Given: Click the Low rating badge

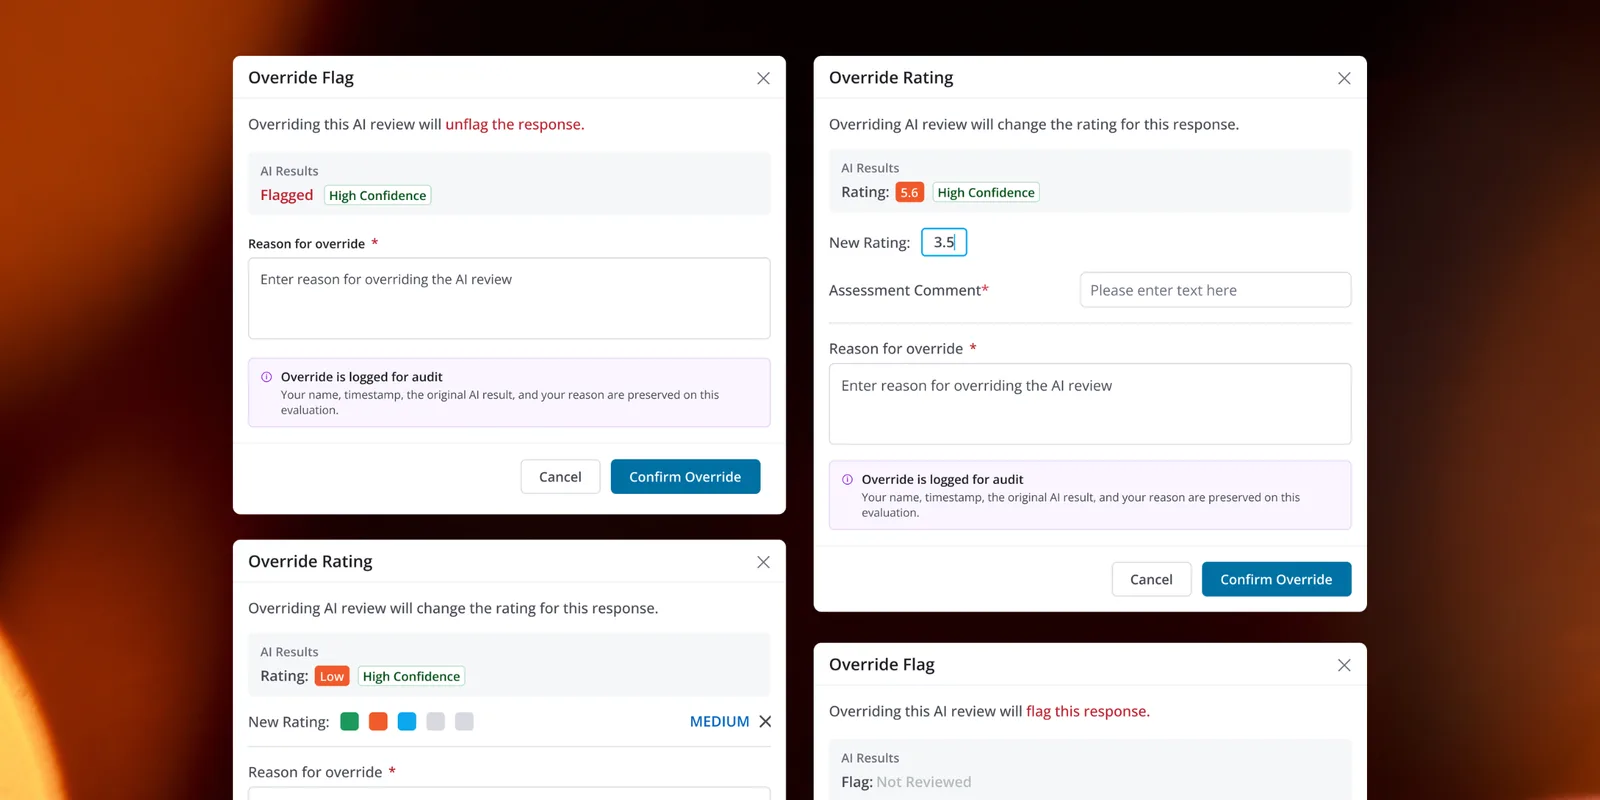Looking at the screenshot, I should (x=332, y=676).
